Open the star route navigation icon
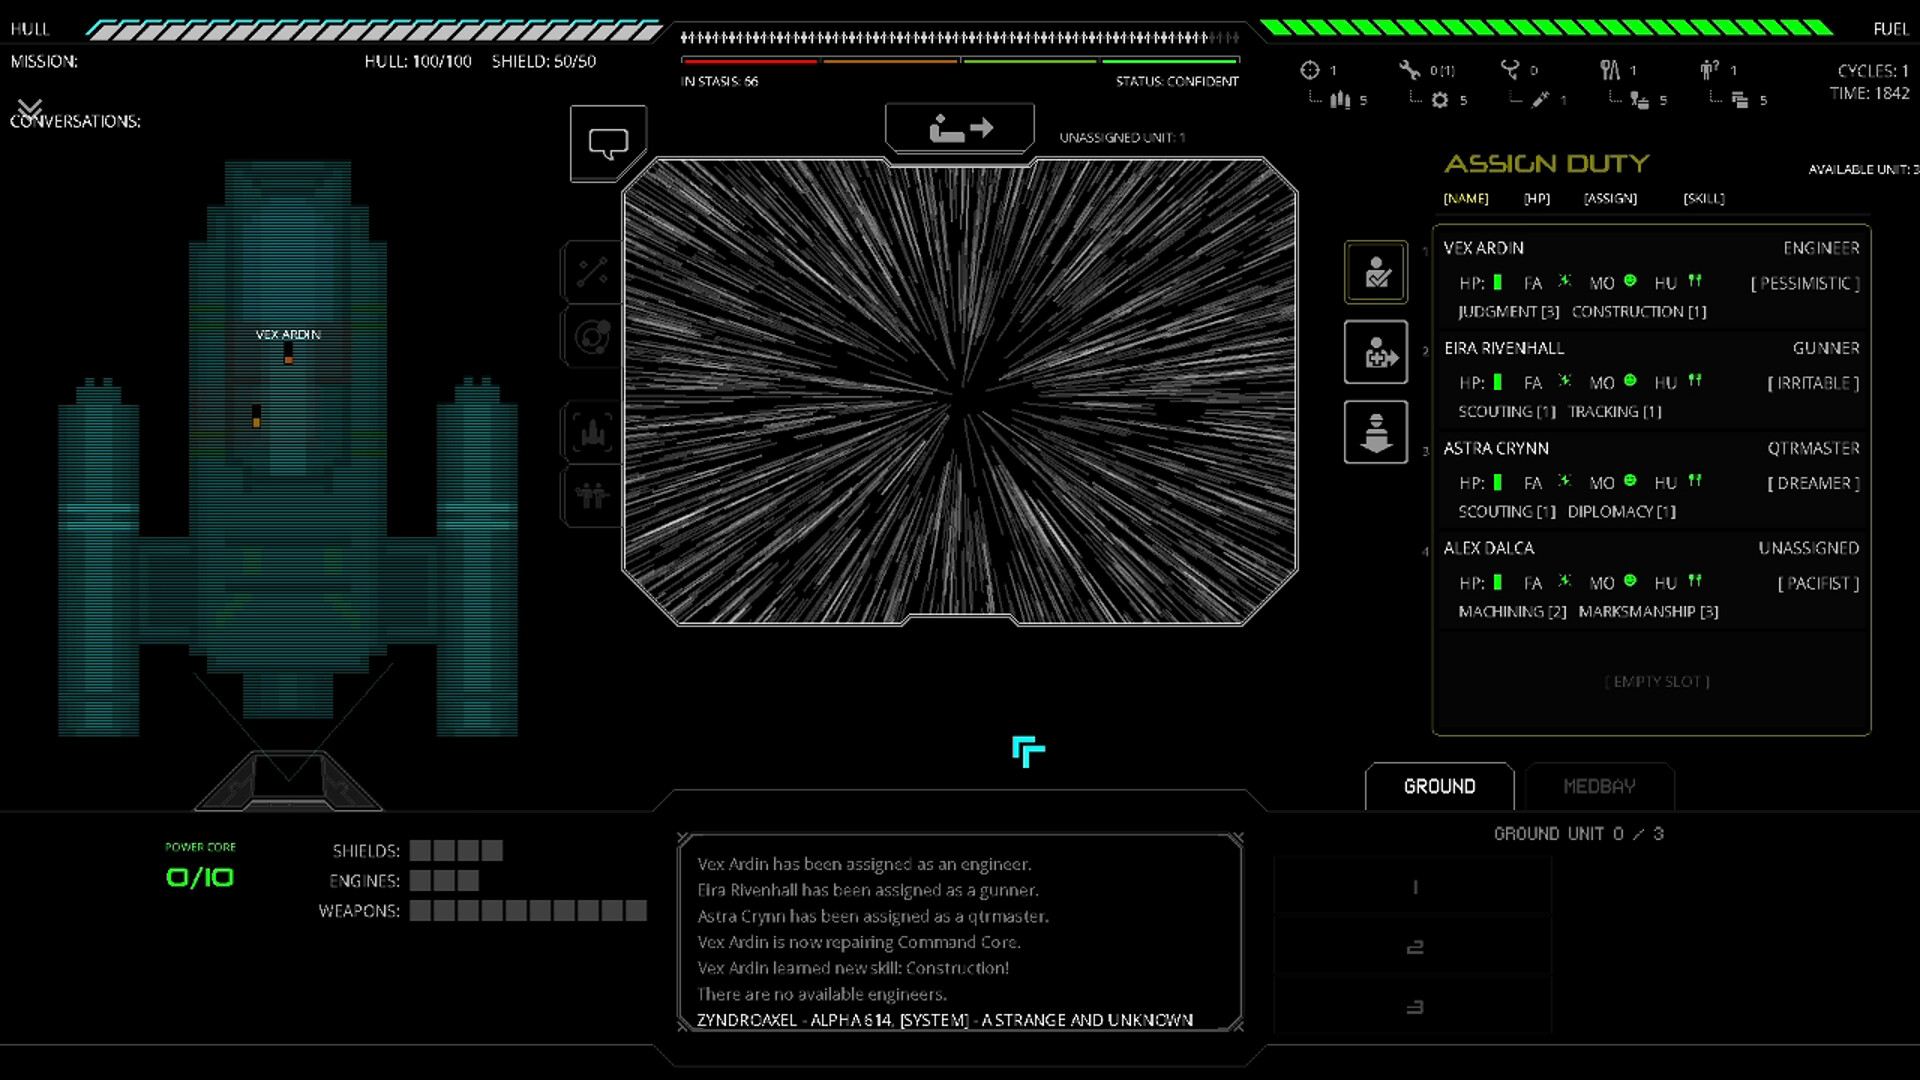Screen dimensions: 1920x1080 pos(592,271)
